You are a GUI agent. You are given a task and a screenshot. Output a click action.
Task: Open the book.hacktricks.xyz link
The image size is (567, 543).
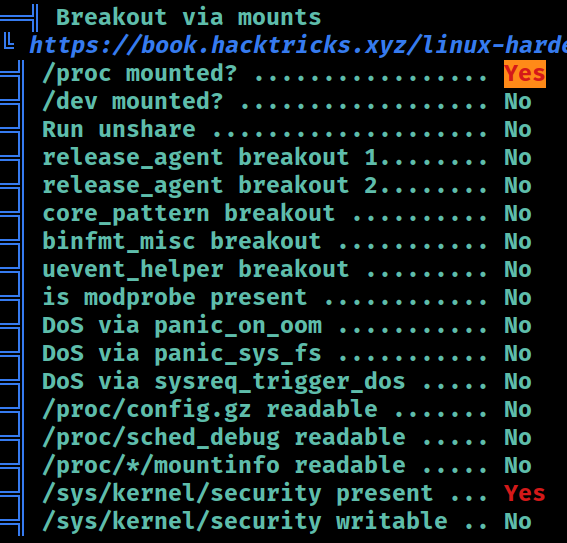pyautogui.click(x=298, y=46)
